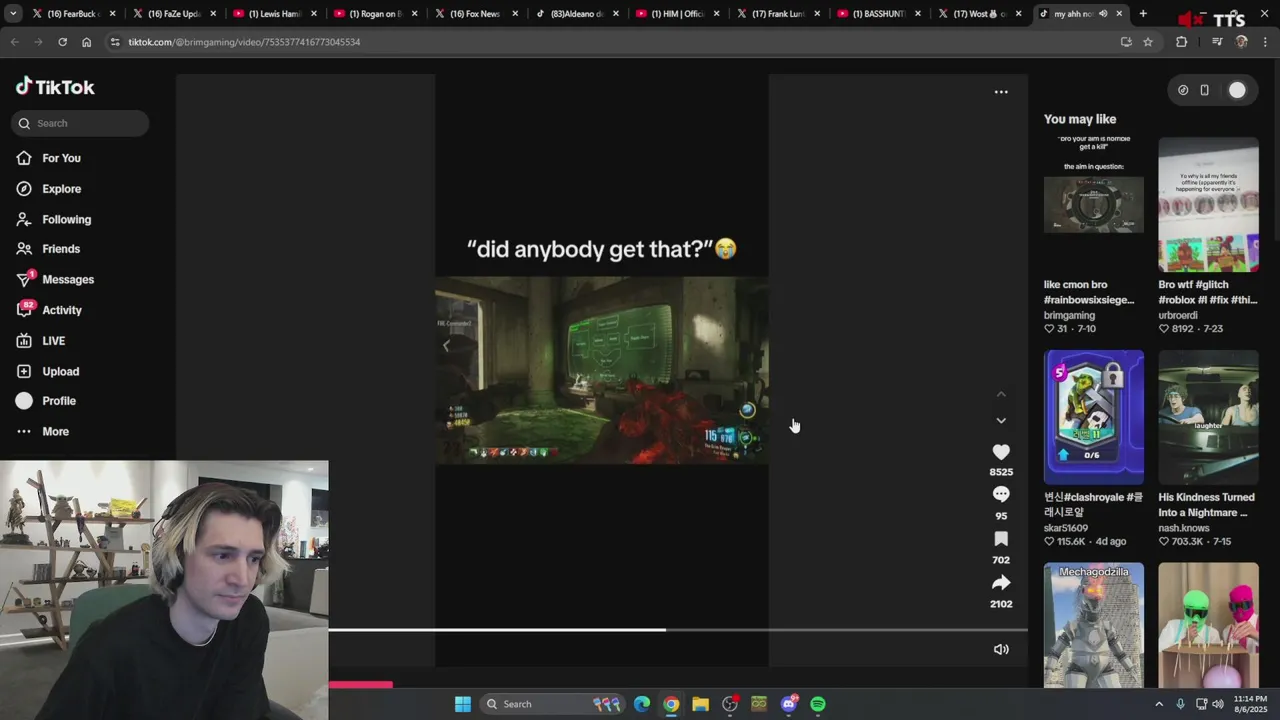The height and width of the screenshot is (720, 1280).
Task: Bookmark the video to favorites
Action: [x=1001, y=539]
